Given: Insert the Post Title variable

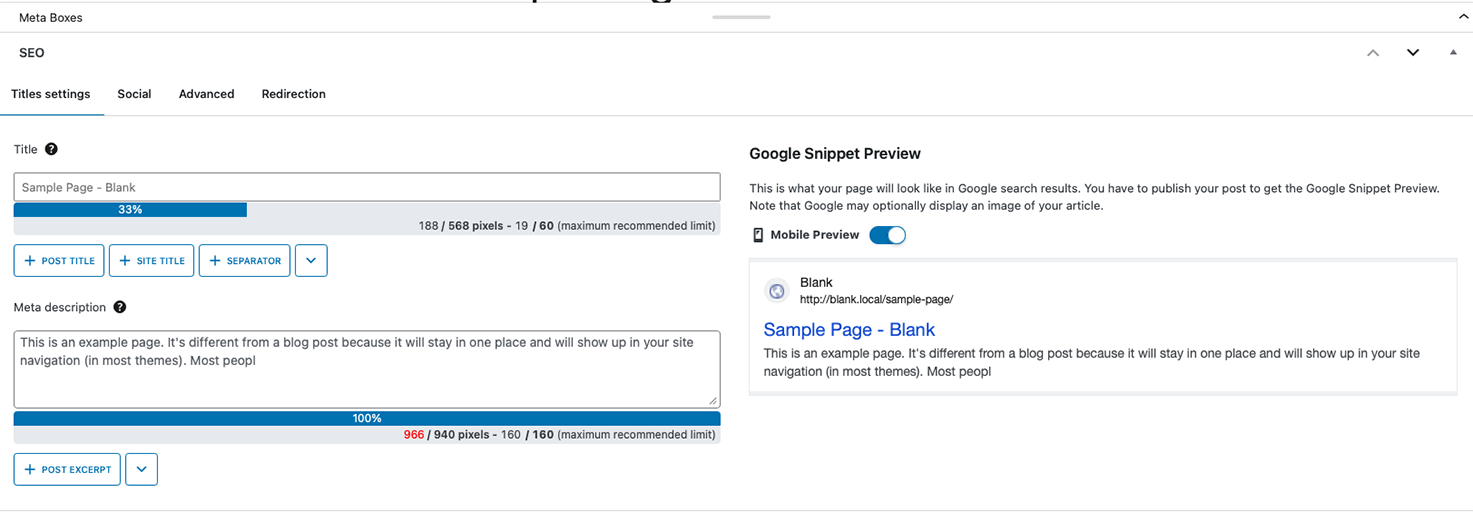Looking at the screenshot, I should click(x=59, y=260).
